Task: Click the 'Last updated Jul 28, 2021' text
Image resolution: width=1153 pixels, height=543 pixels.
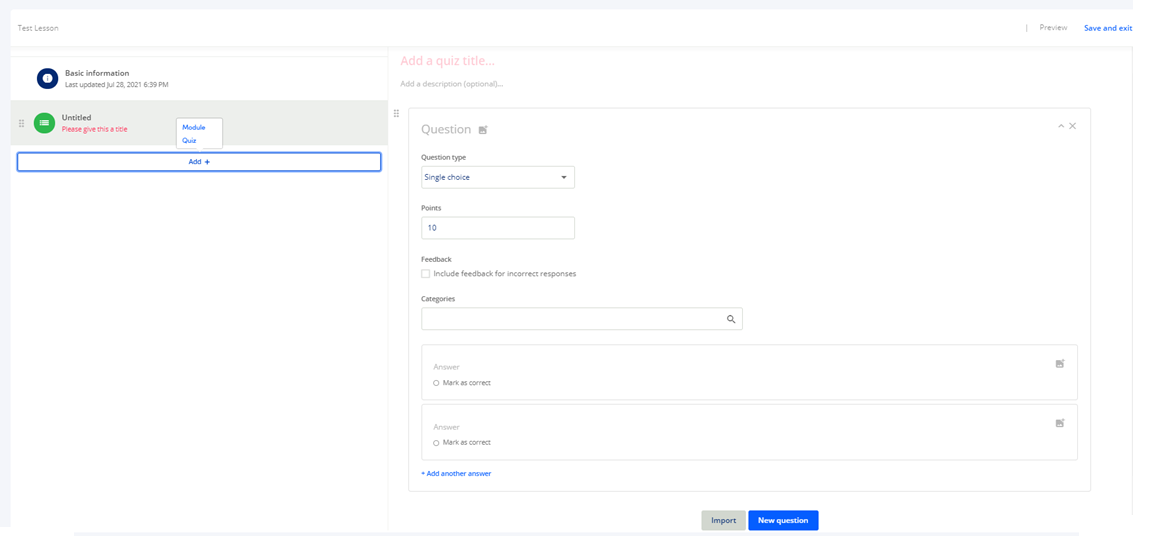Action: tap(117, 85)
